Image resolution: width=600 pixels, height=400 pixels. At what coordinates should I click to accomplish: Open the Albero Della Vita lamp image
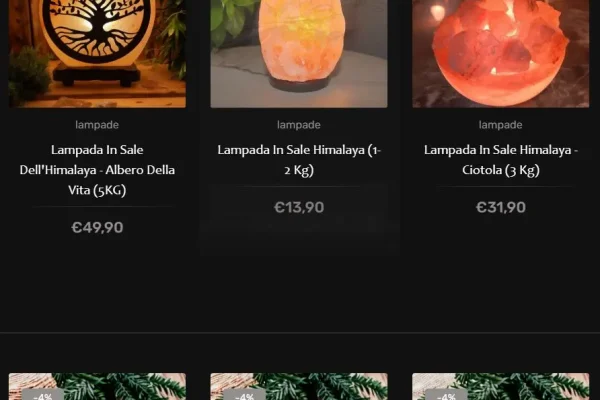97,54
